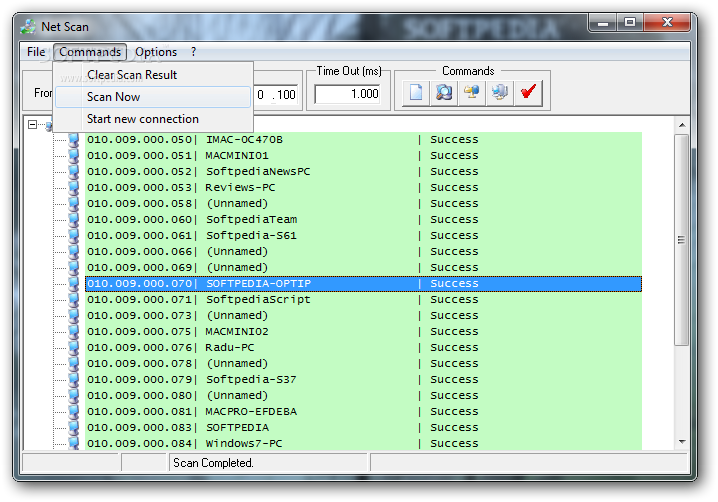718x502 pixels.
Task: Click the computer icon beside MACPRO-EFDEBA
Action: pyautogui.click(x=73, y=411)
